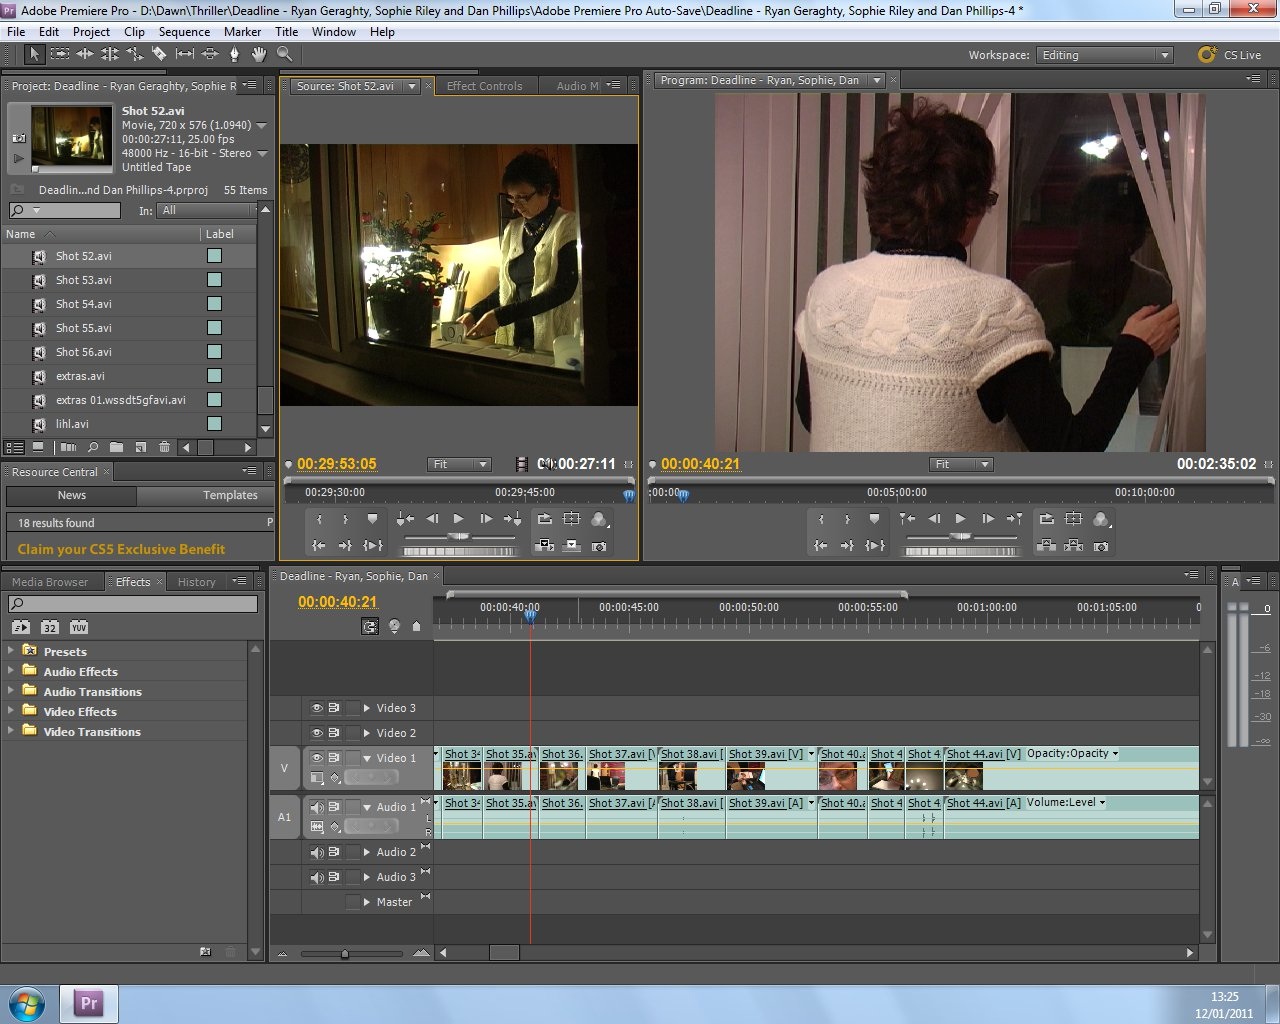Switch to the Effect Controls tab
This screenshot has height=1024, width=1280.
pyautogui.click(x=484, y=86)
